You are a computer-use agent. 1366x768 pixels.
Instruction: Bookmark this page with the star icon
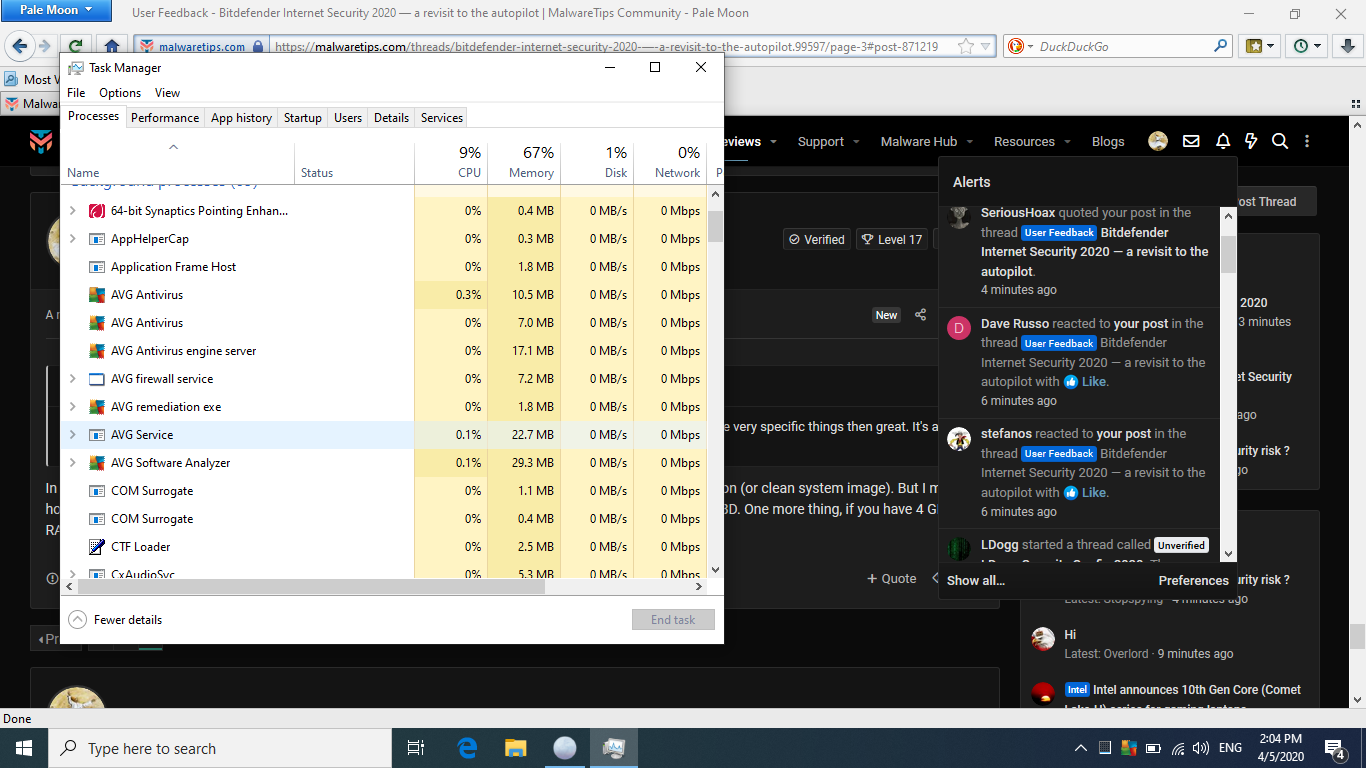(965, 46)
